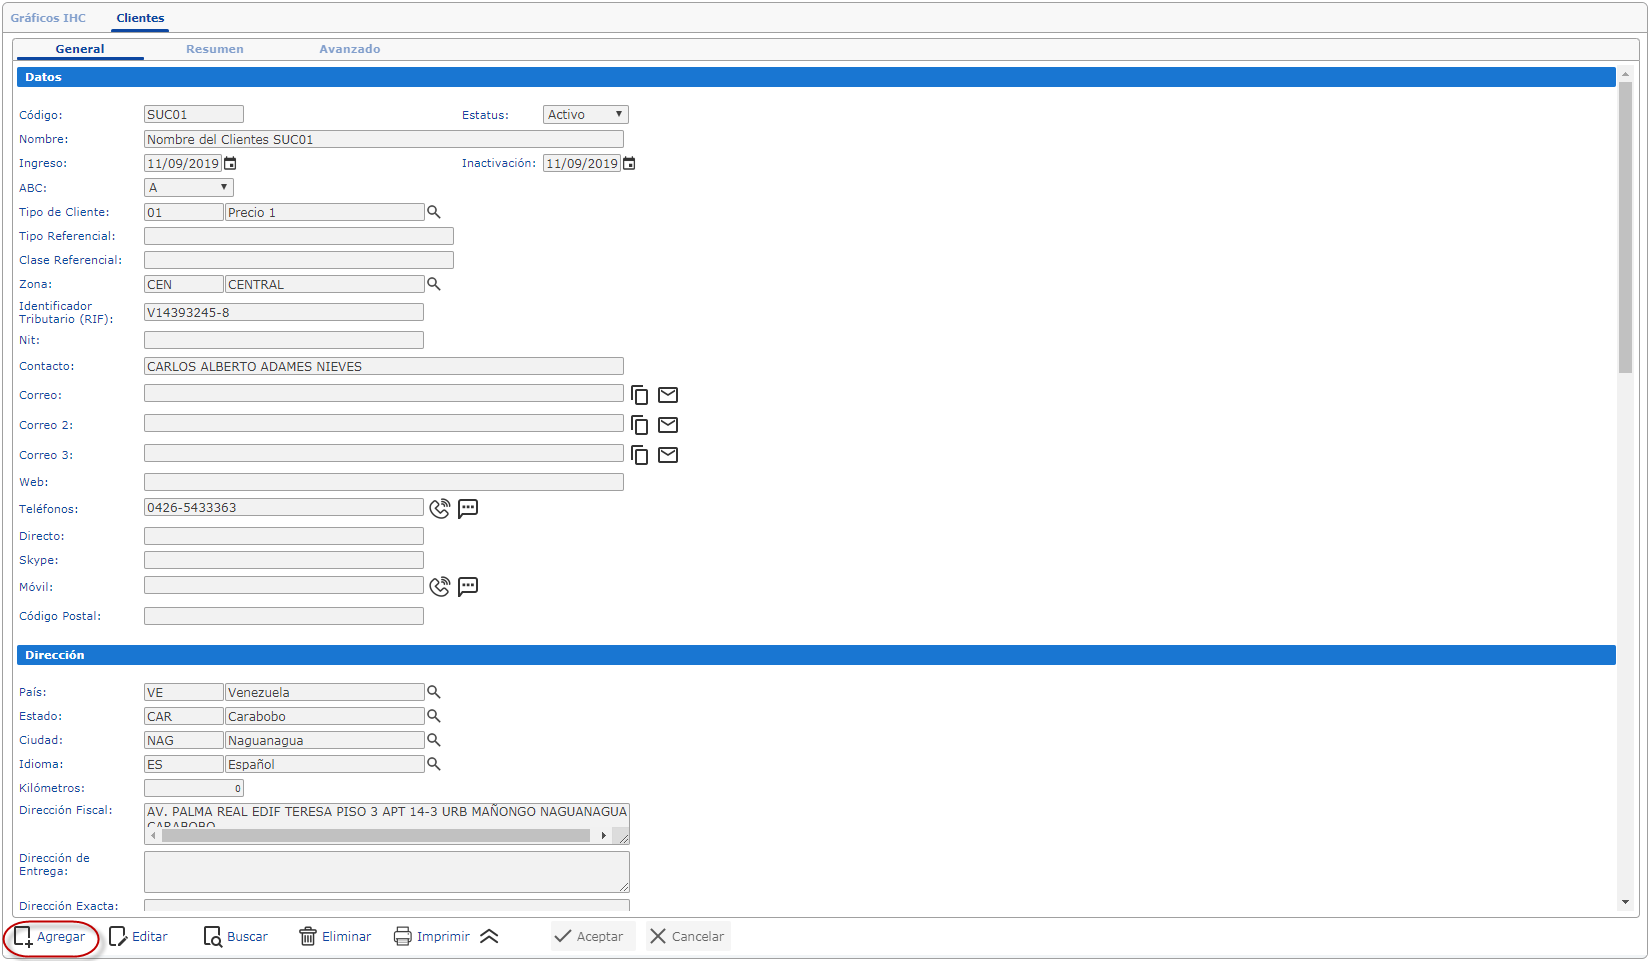Open search lookup for Tipo de Cliente
Screen dimensions: 1651x961
[434, 212]
